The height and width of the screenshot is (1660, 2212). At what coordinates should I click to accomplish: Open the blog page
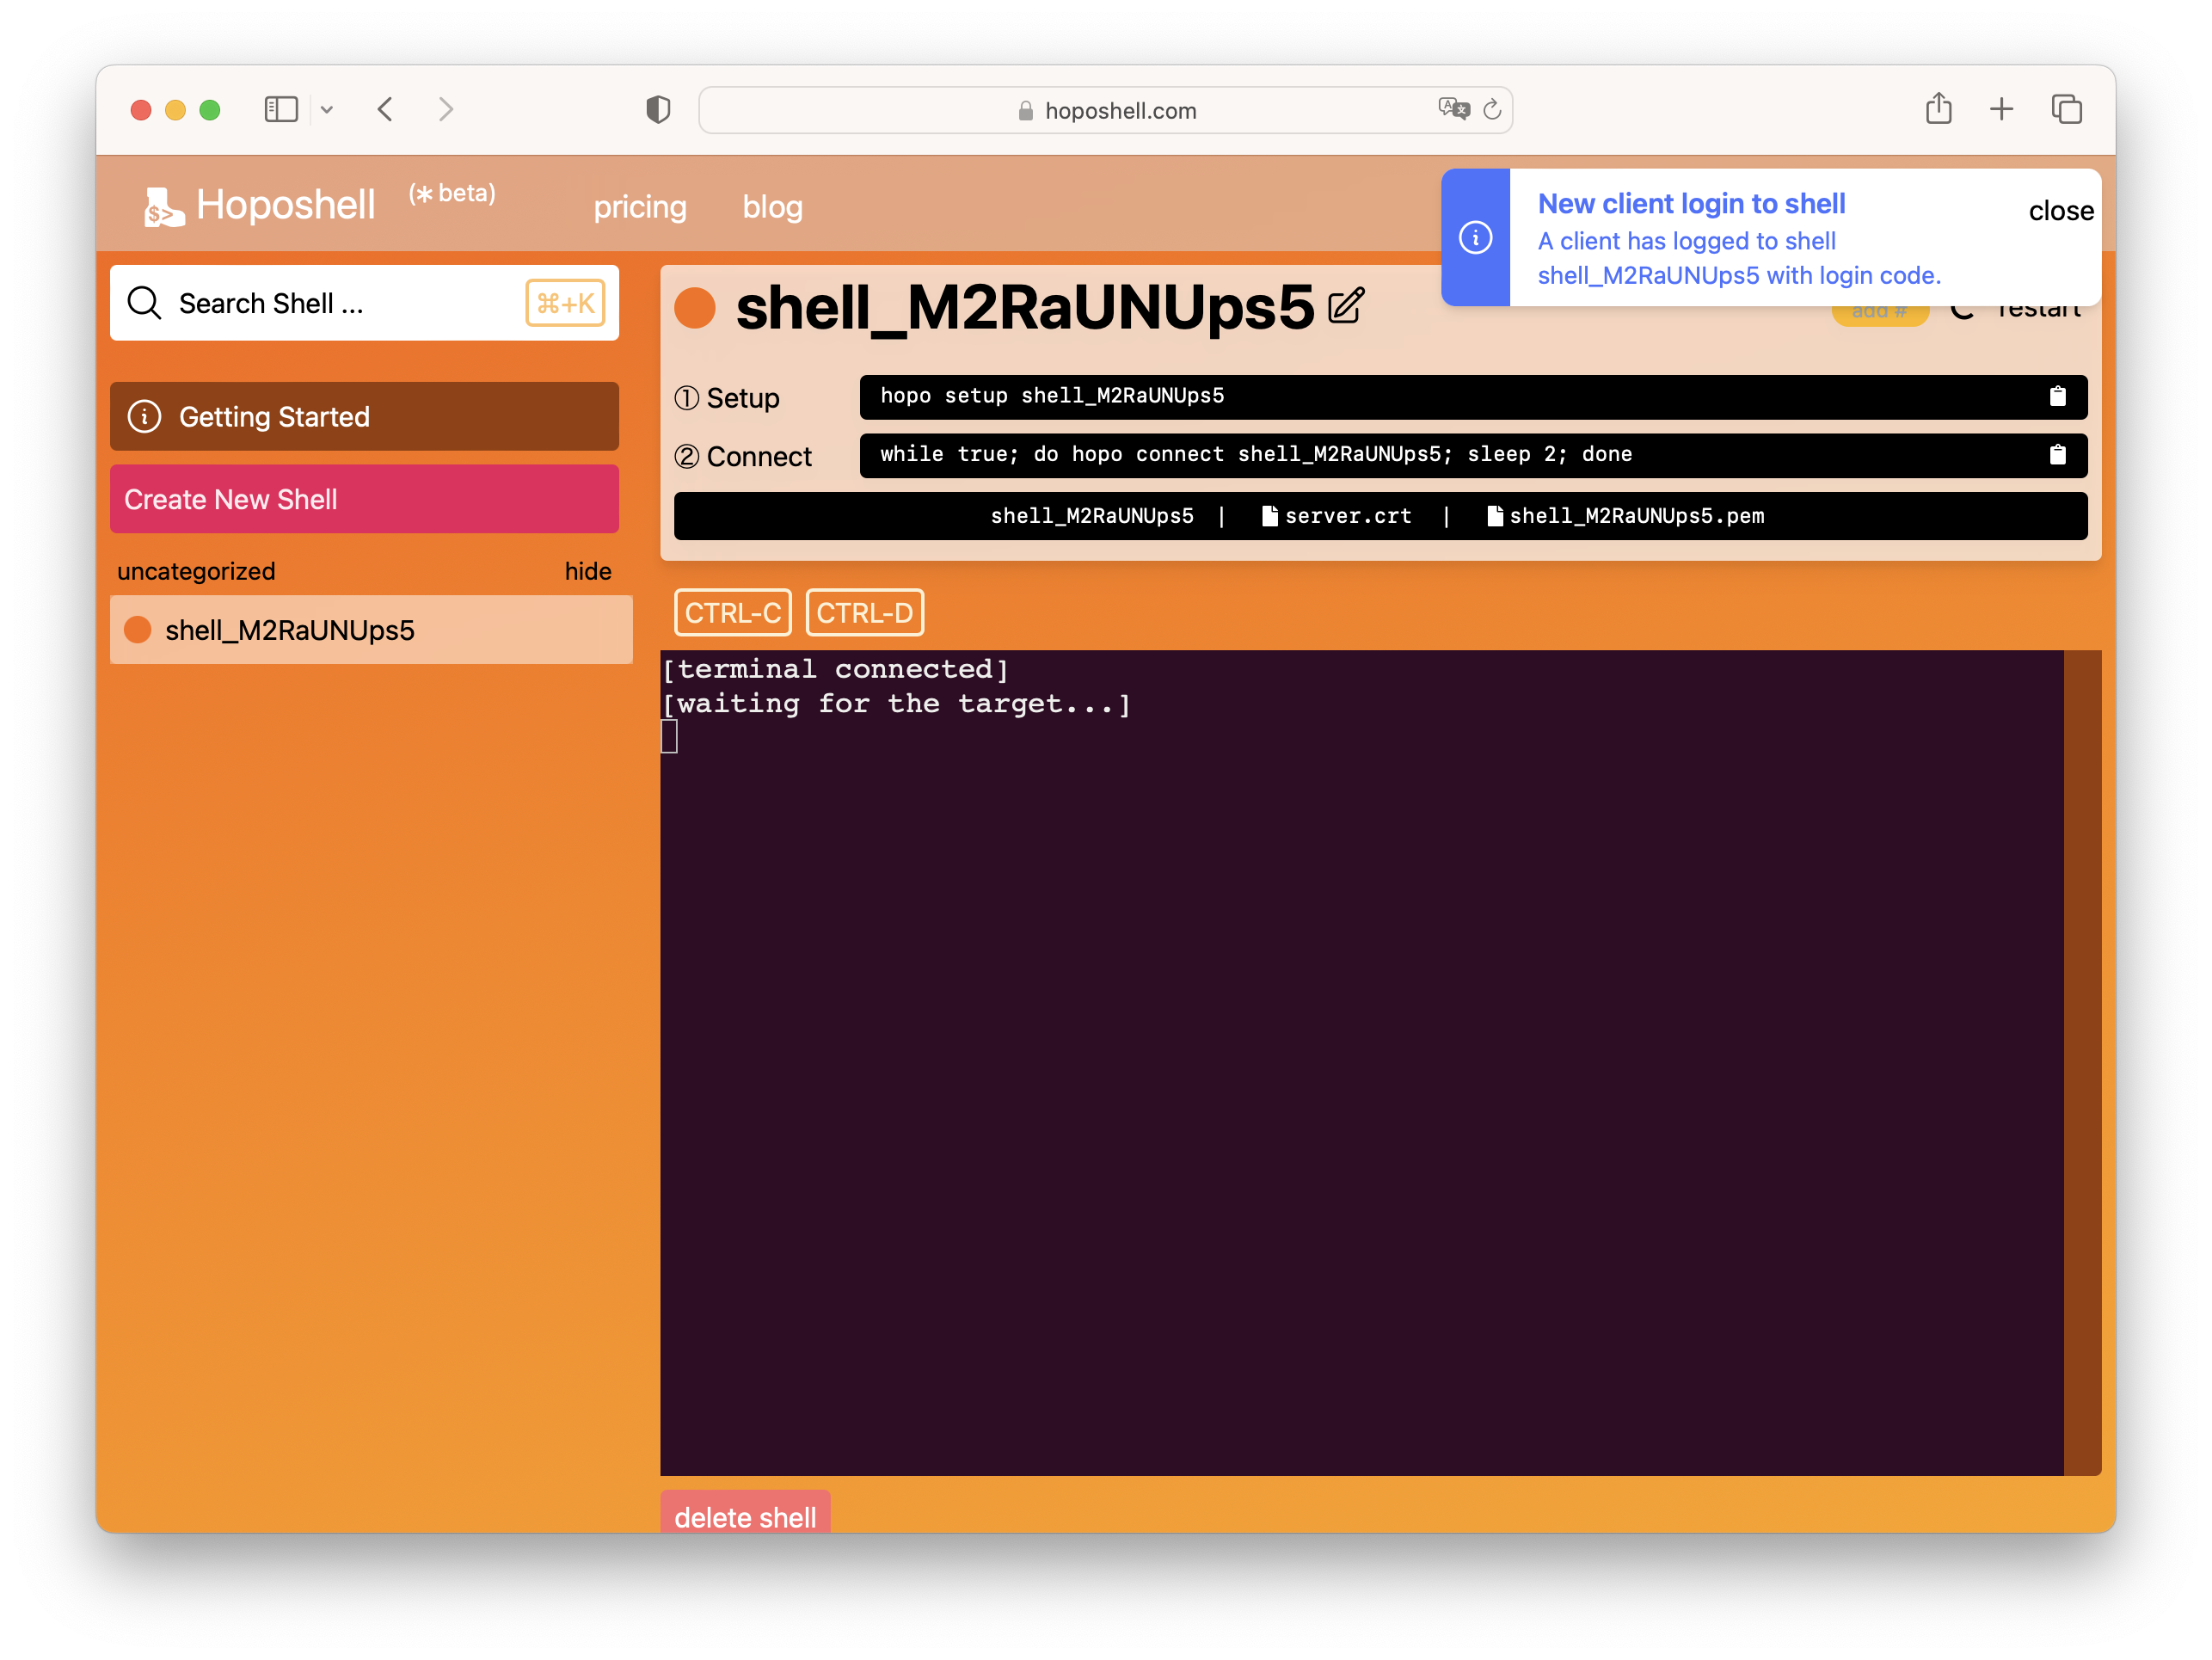click(x=772, y=207)
